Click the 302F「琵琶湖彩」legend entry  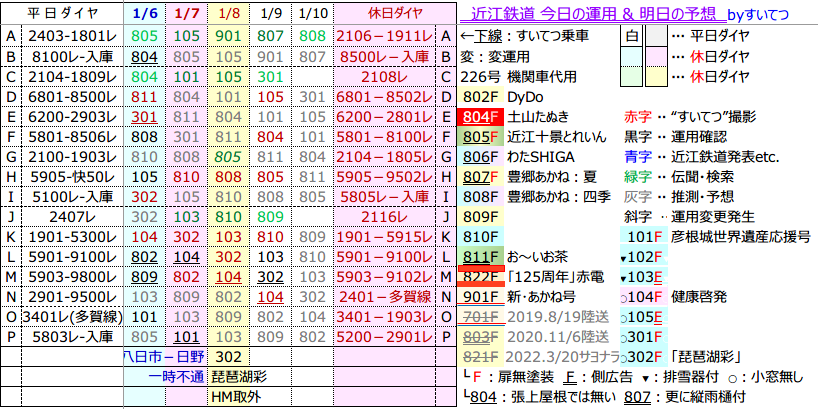pos(682,357)
